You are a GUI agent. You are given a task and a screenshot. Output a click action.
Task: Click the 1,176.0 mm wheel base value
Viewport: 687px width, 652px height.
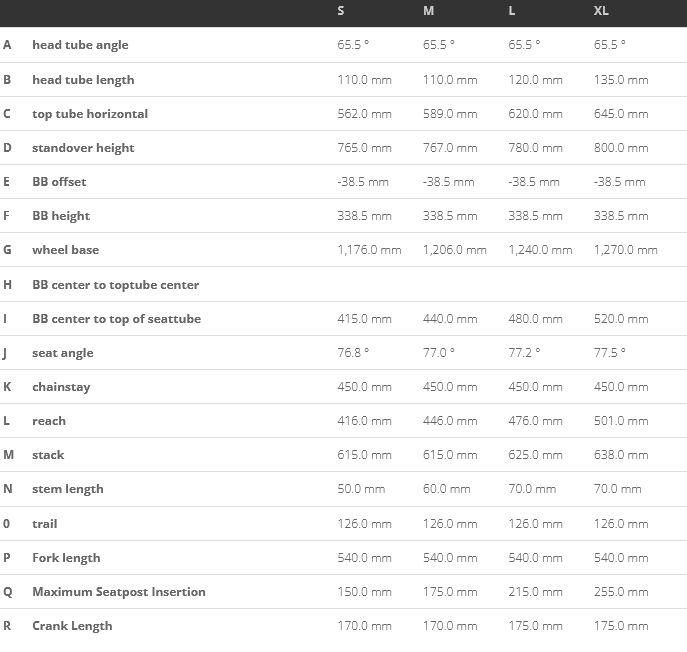369,250
